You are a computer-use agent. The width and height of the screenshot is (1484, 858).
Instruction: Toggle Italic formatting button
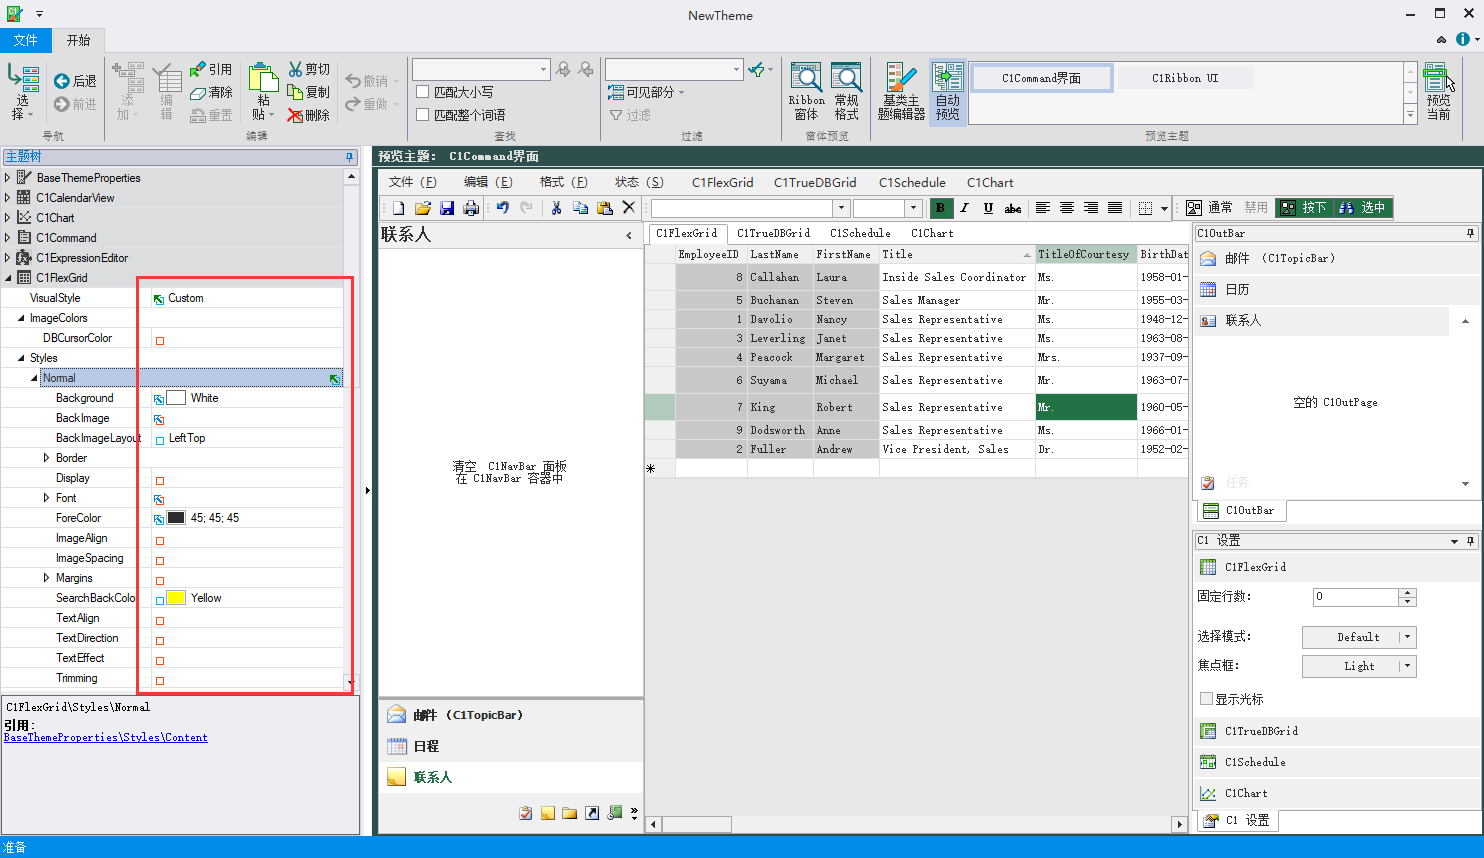coord(964,208)
